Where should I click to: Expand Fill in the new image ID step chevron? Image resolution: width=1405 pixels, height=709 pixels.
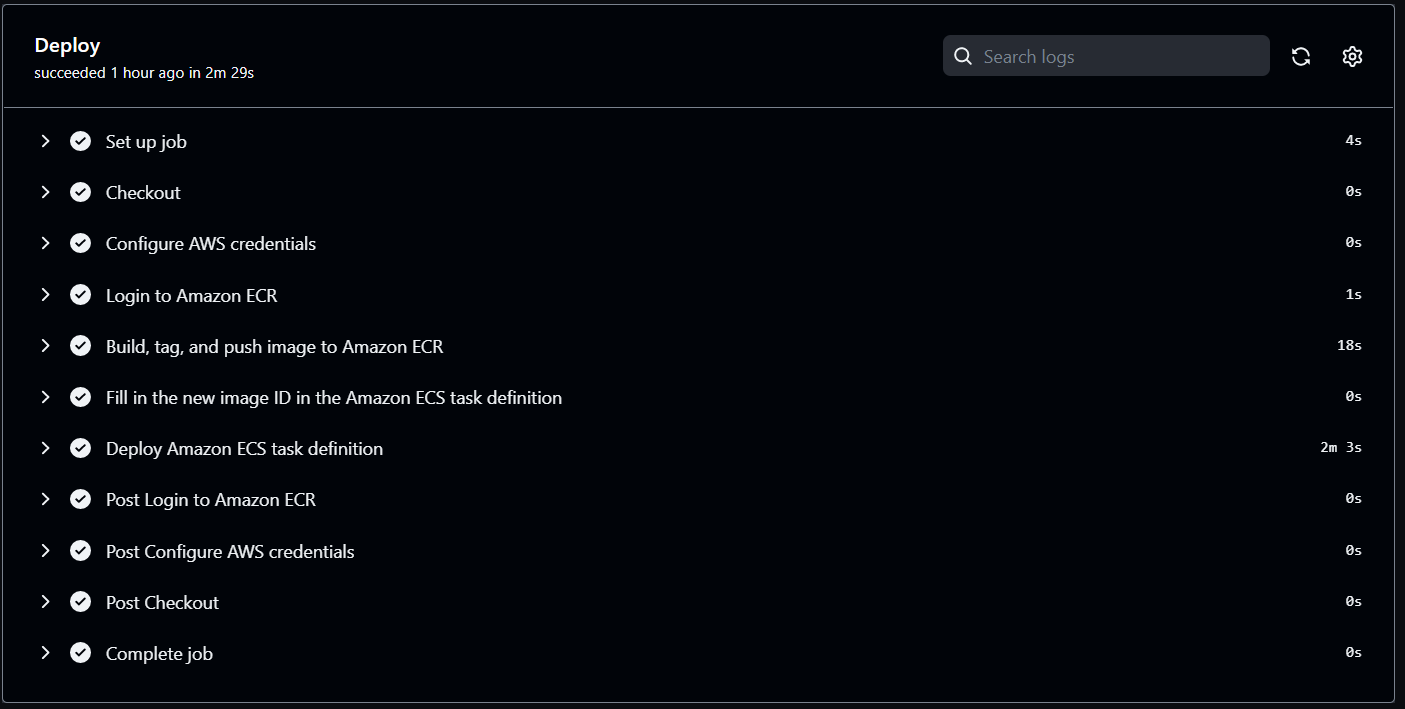45,397
